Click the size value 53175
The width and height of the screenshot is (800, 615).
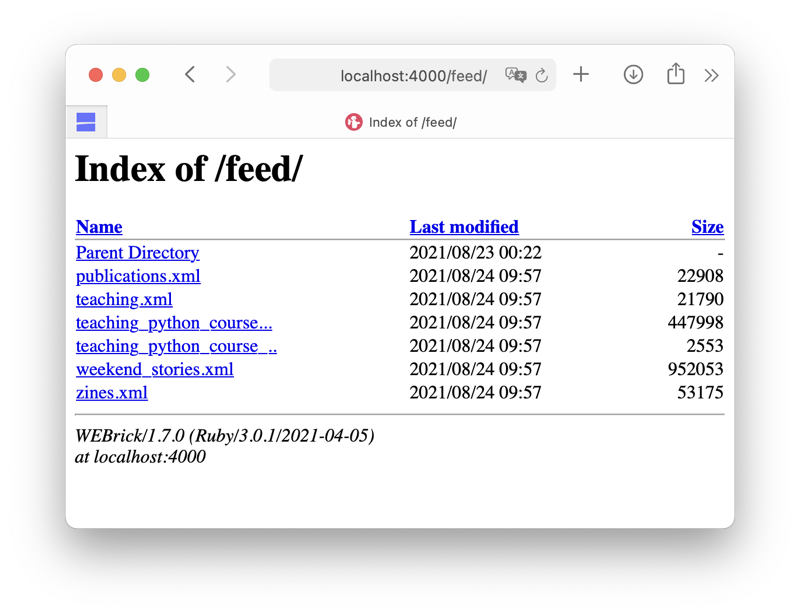(x=700, y=392)
